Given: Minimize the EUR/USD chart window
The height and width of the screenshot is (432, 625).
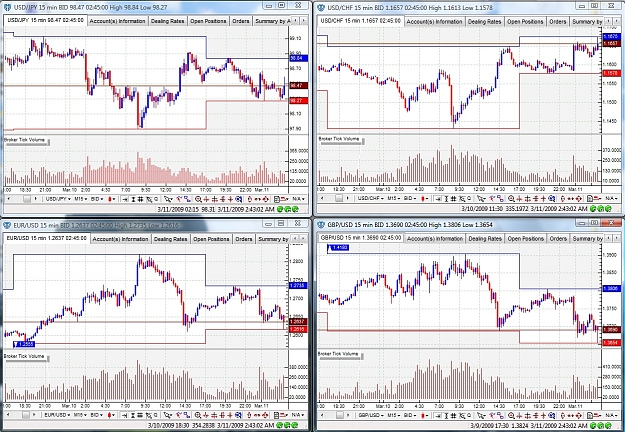Looking at the screenshot, I should [x=267, y=223].
